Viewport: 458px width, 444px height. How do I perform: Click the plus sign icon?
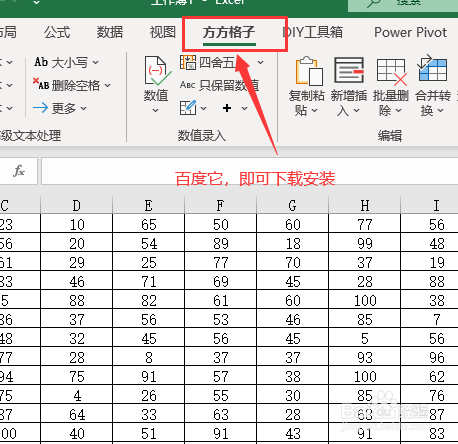[x=227, y=108]
